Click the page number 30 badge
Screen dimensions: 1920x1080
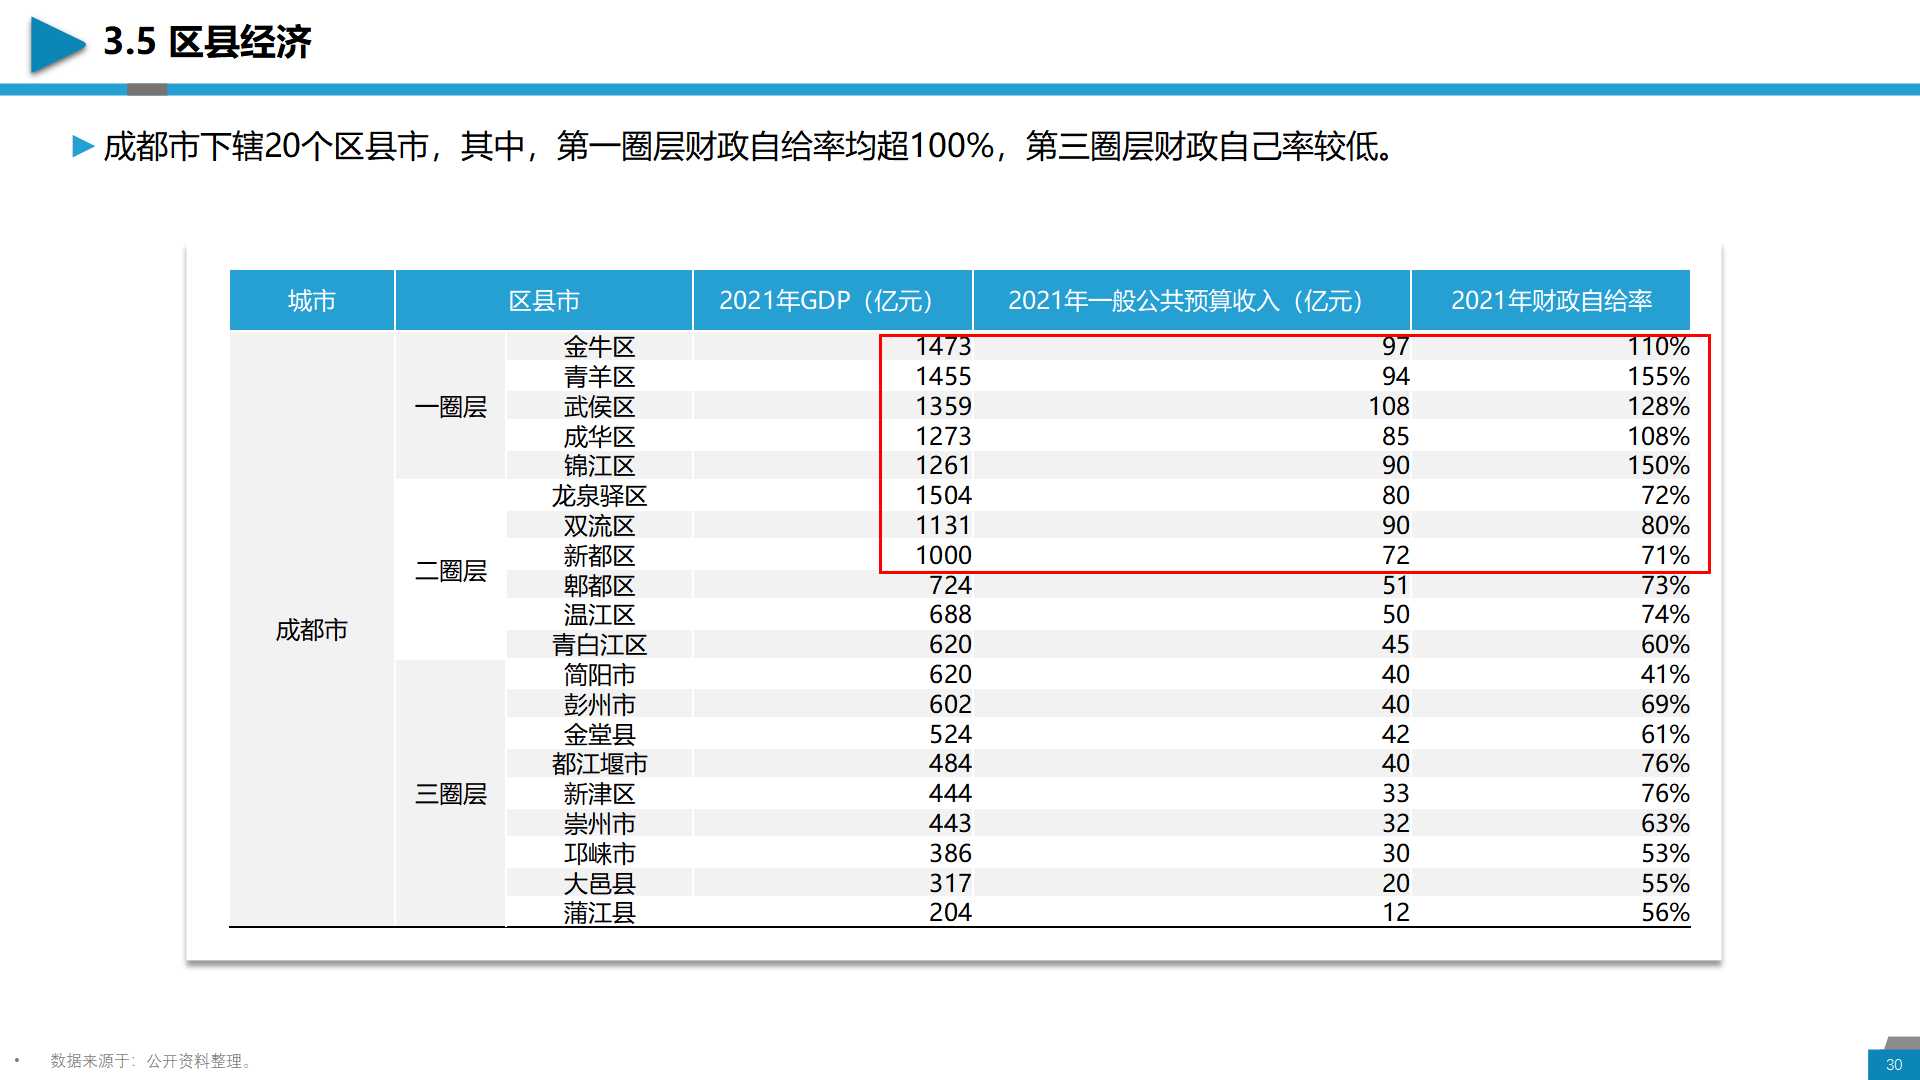(1894, 1064)
